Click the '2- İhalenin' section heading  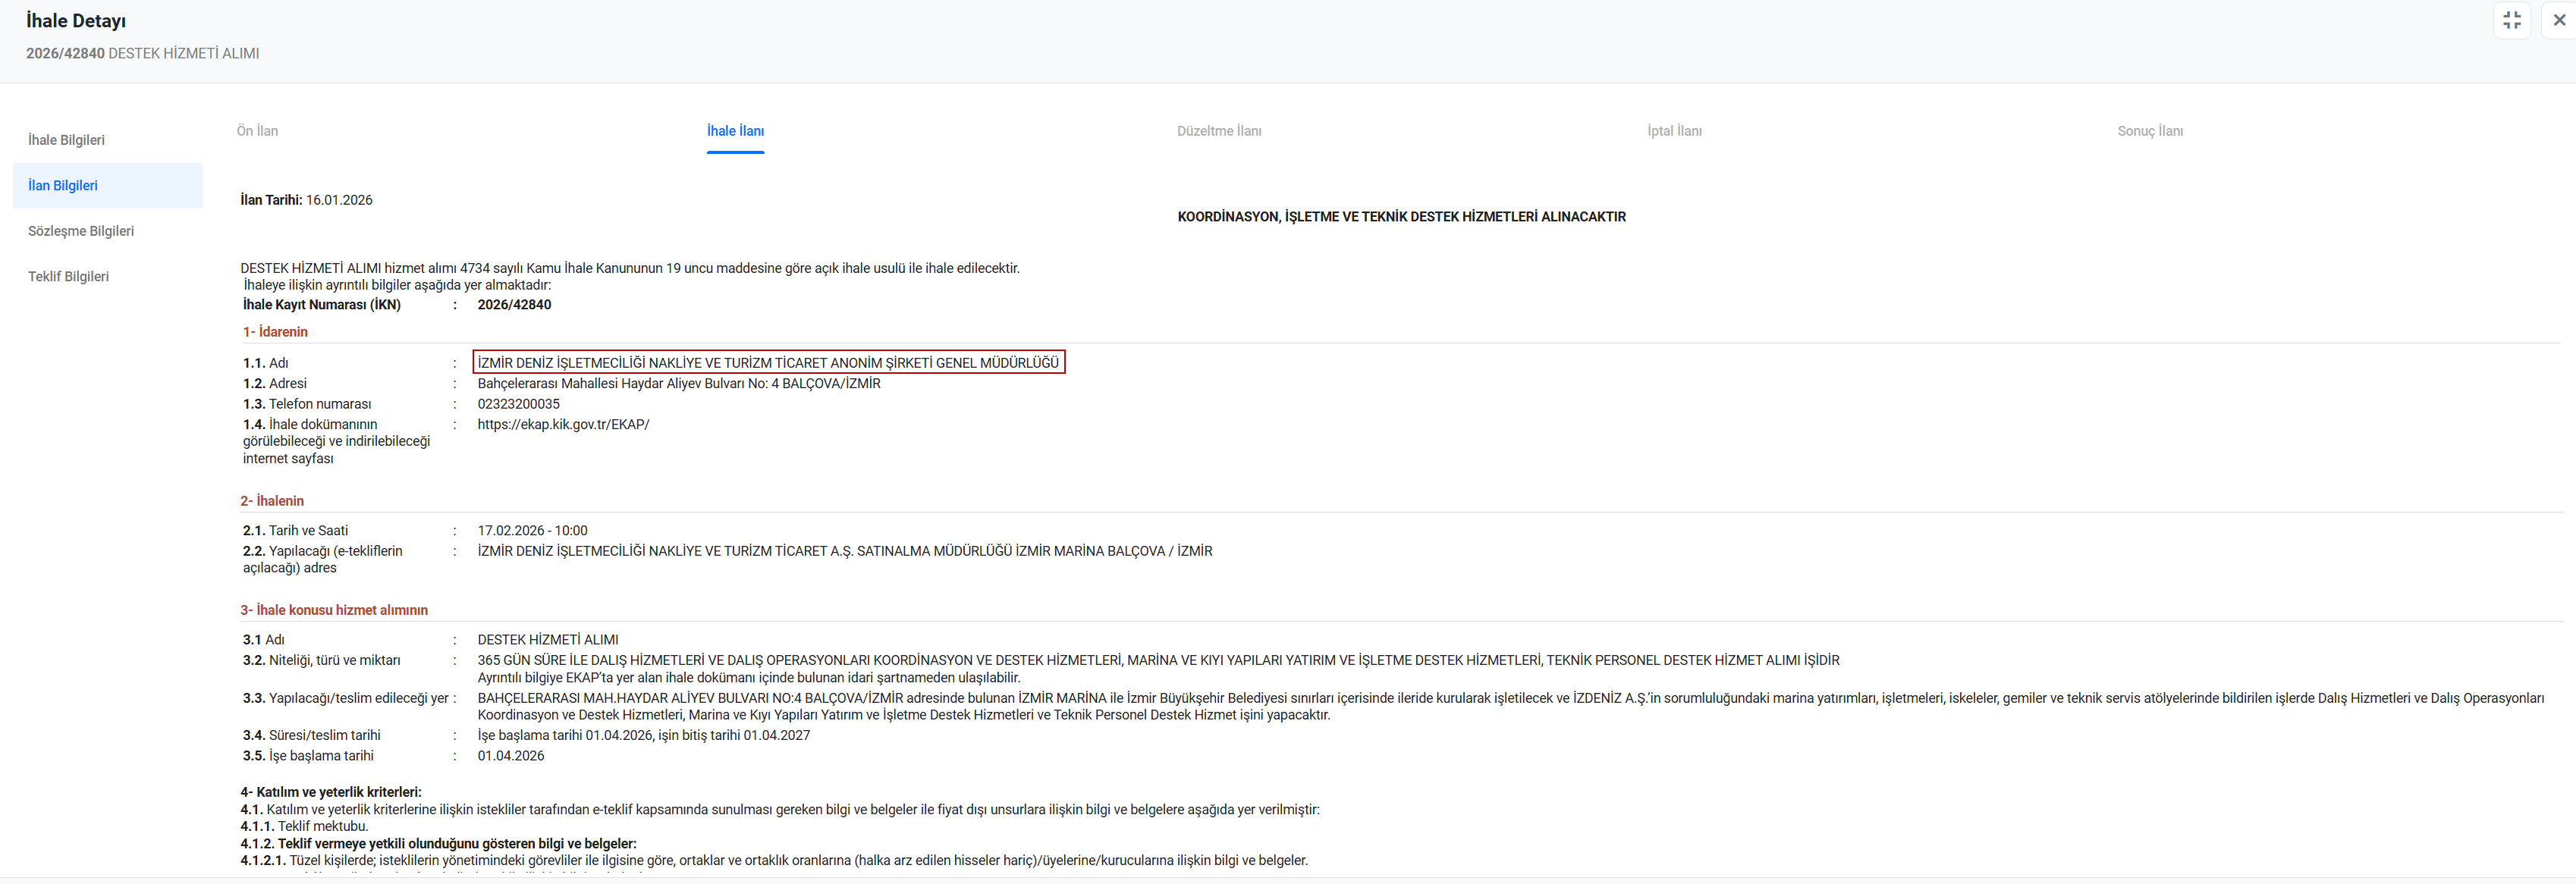[x=272, y=501]
